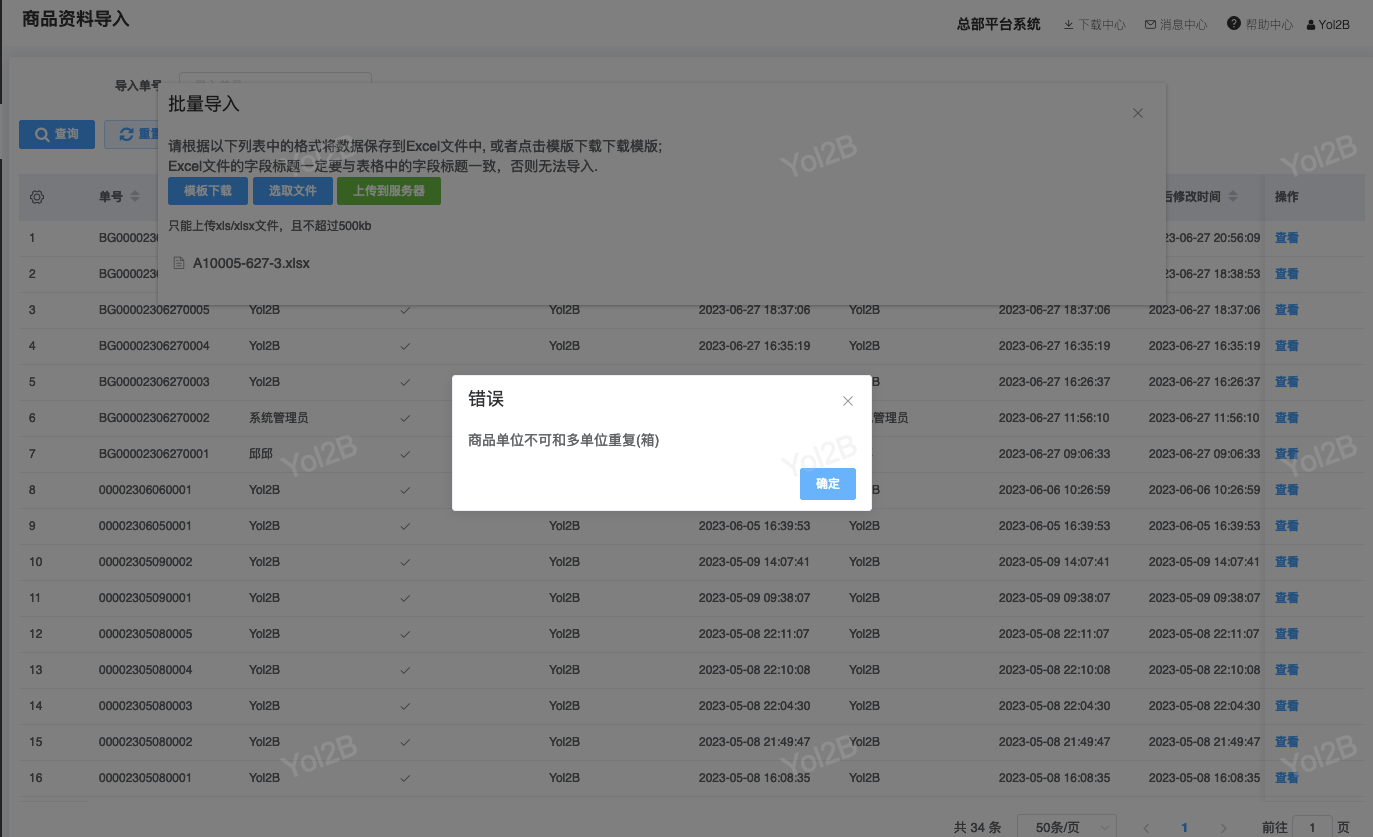
Task: Open 下载中心 in top bar
Action: click(1094, 25)
